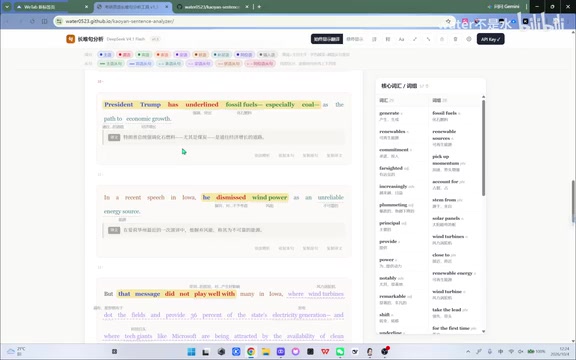Click the phrase entry 'account for'
The width and height of the screenshot is (576, 360).
(445, 181)
